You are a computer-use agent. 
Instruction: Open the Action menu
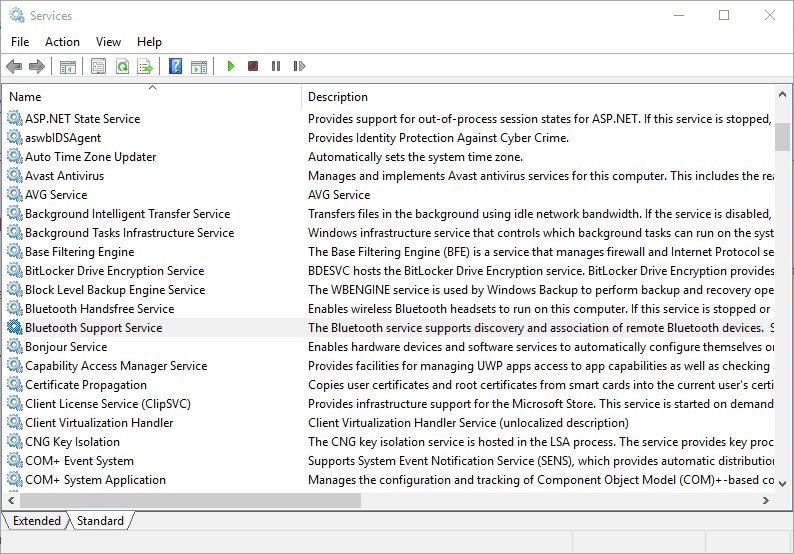(62, 42)
